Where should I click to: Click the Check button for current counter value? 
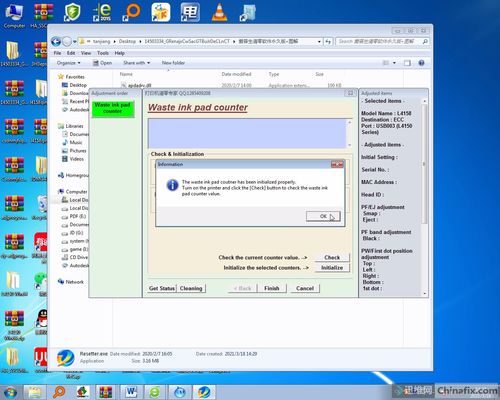click(332, 257)
